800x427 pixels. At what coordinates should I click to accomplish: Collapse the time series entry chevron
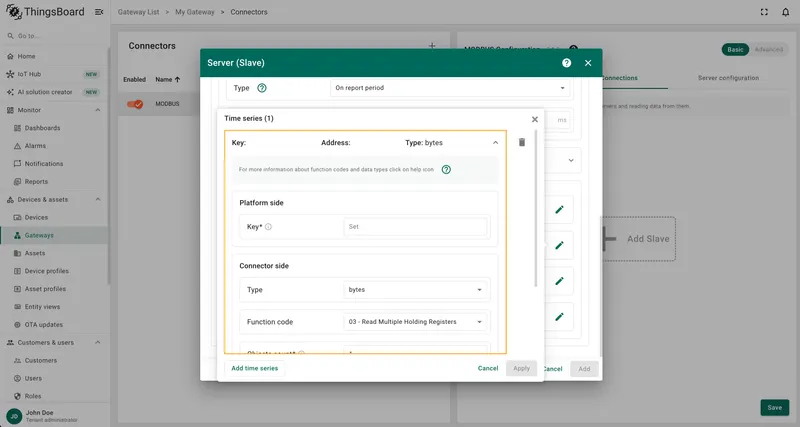[x=495, y=143]
